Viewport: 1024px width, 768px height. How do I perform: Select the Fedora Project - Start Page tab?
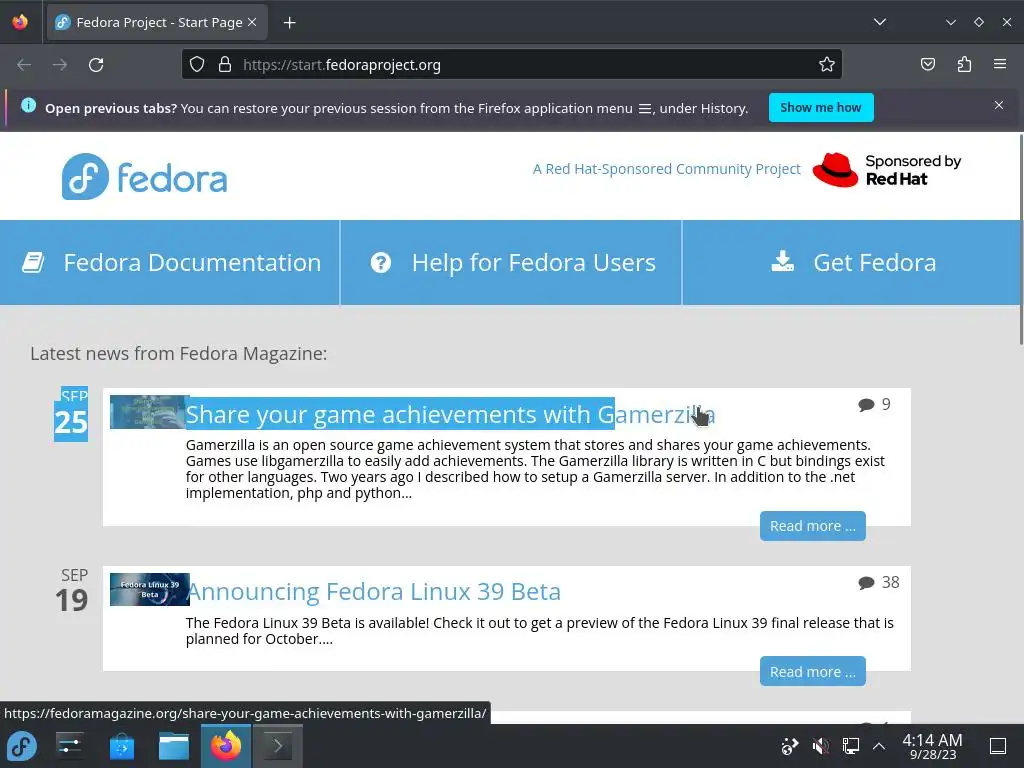coord(157,22)
